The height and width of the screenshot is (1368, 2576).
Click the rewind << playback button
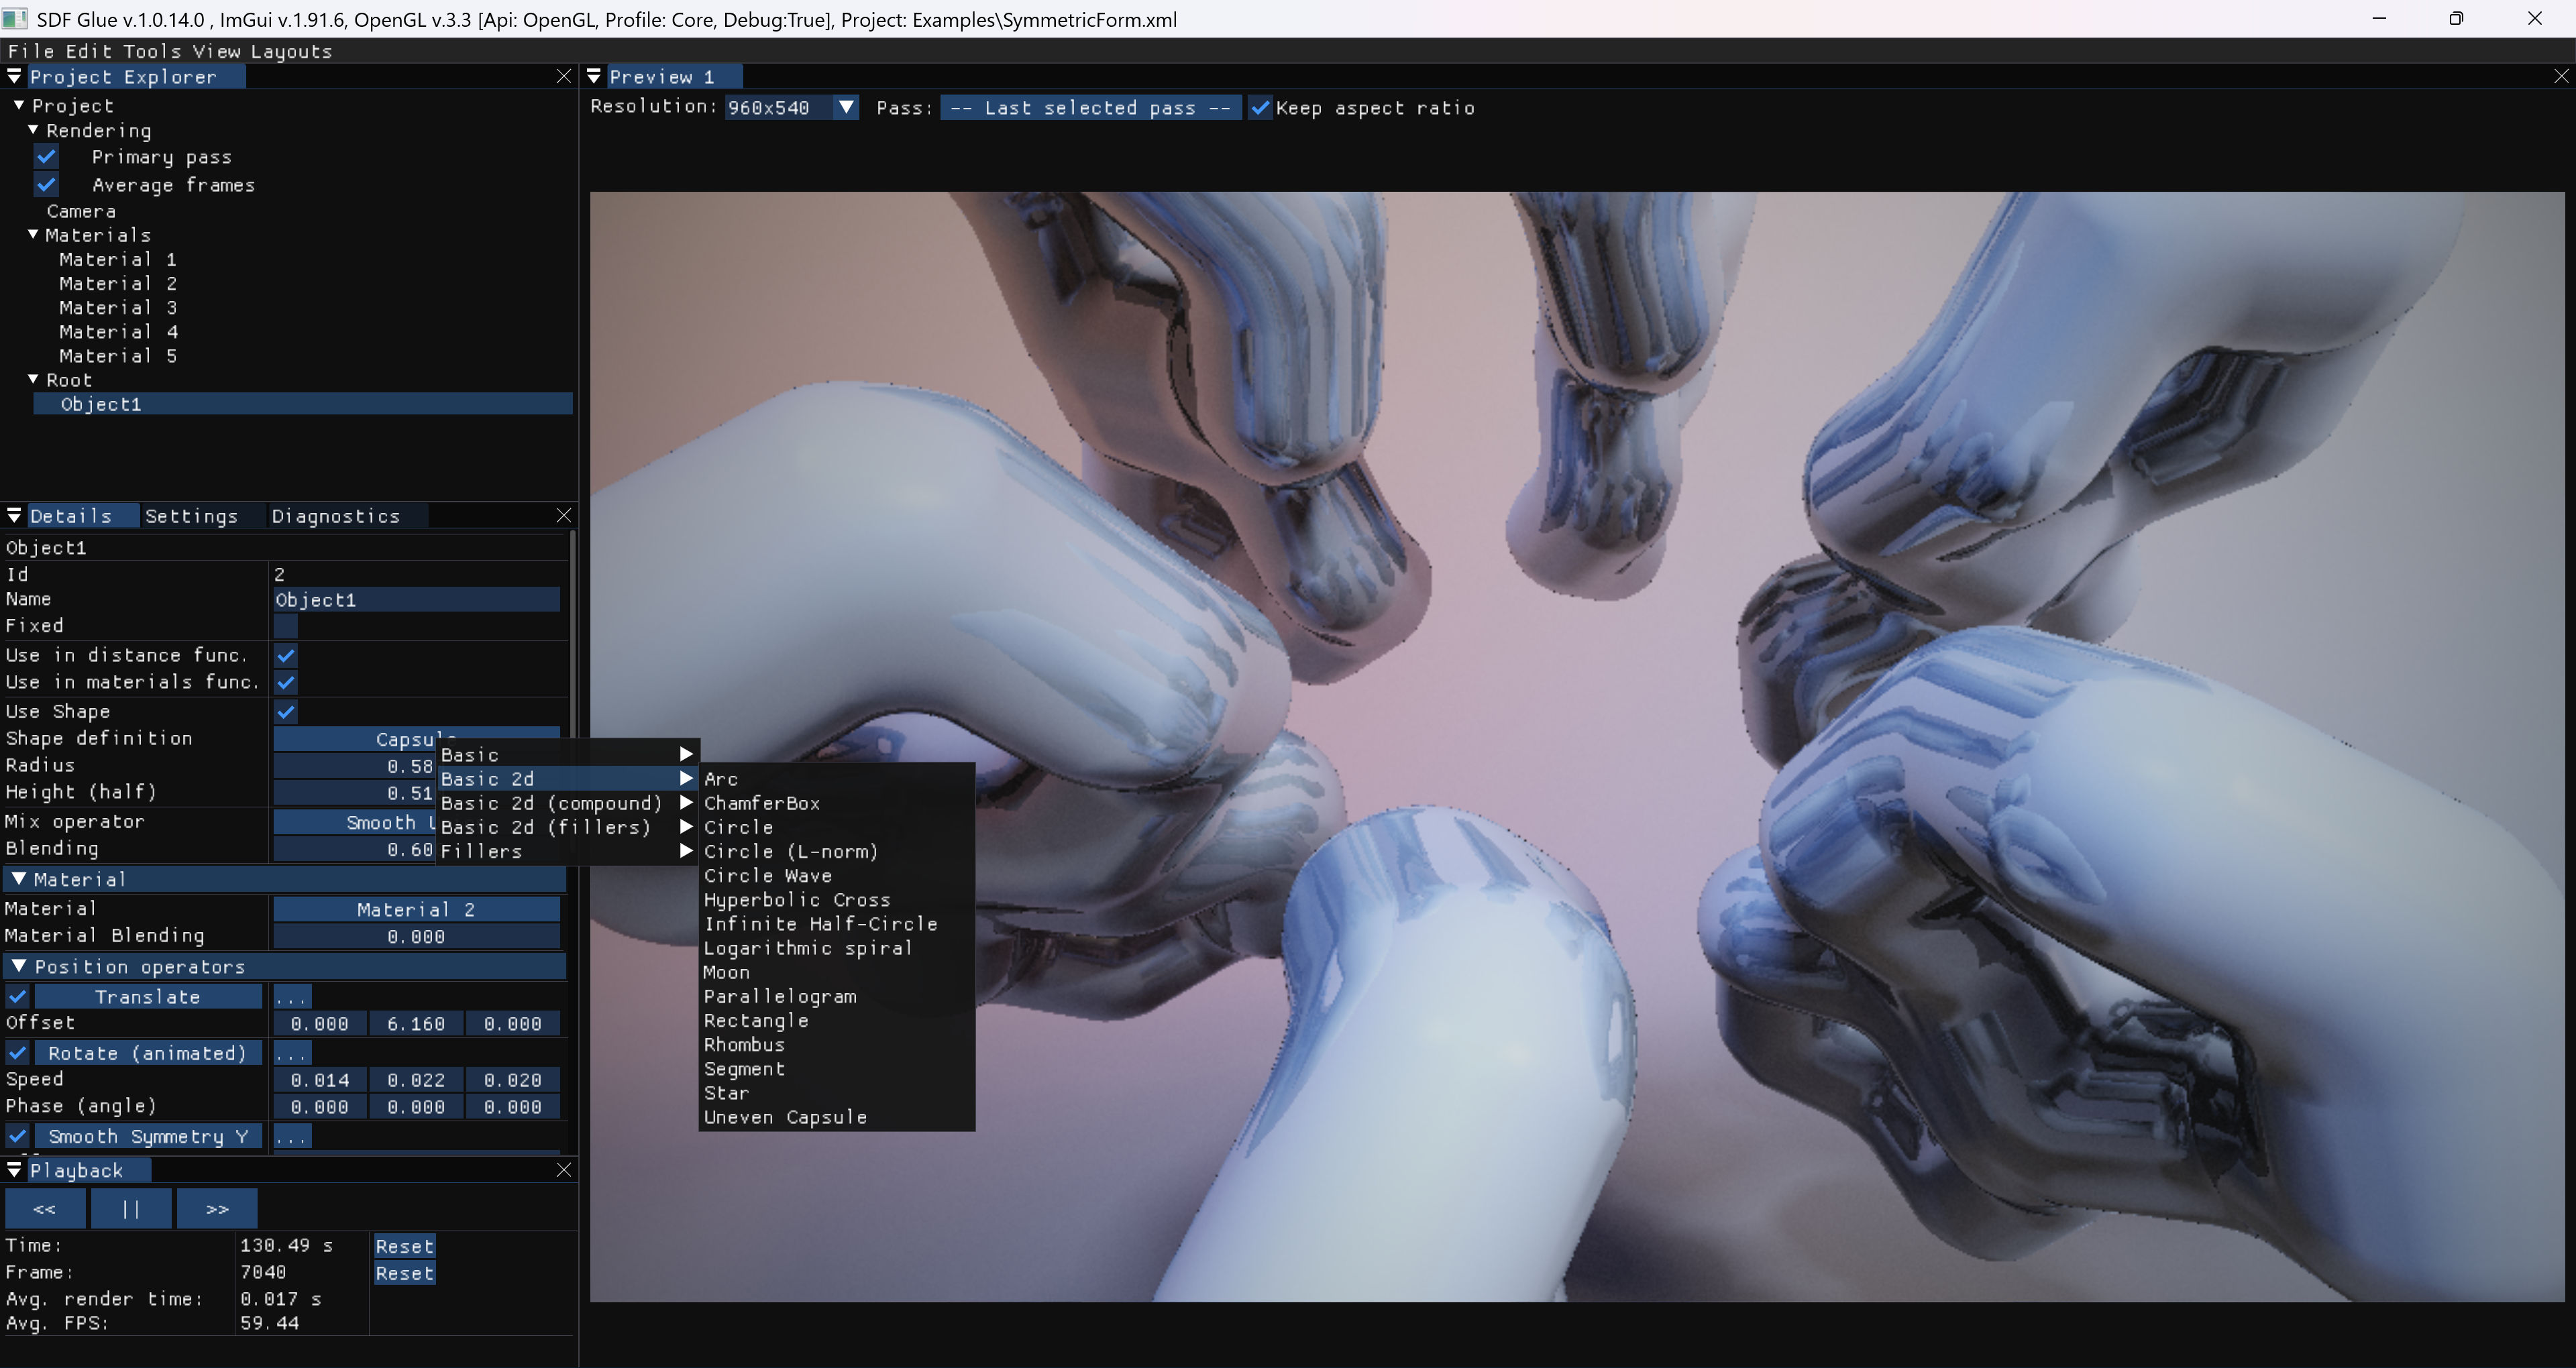45,1208
